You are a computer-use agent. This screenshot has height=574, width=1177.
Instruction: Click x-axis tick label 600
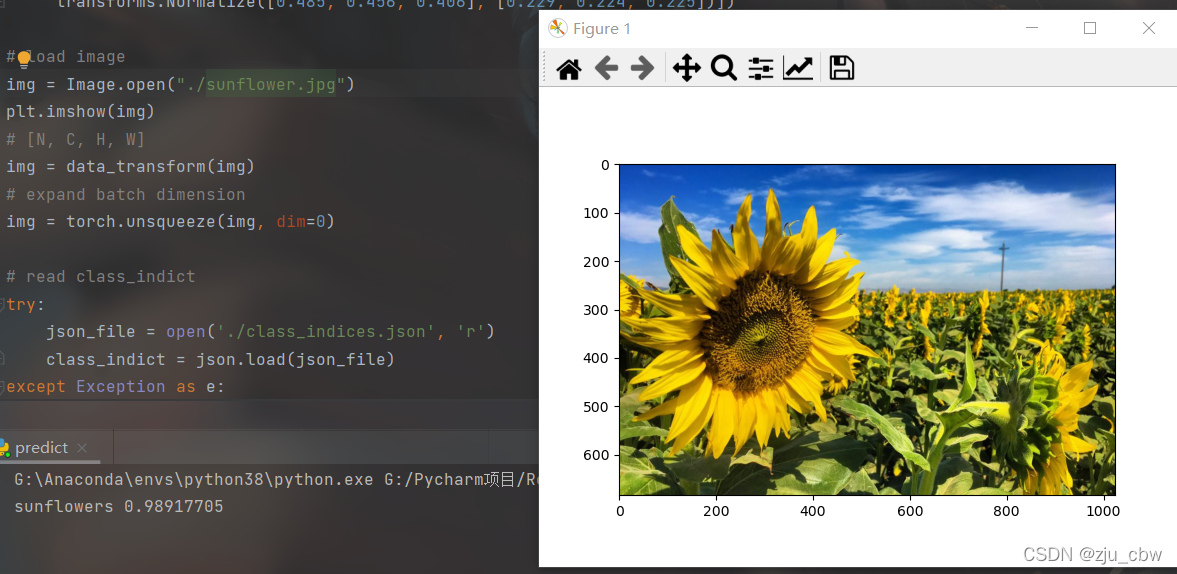point(910,511)
